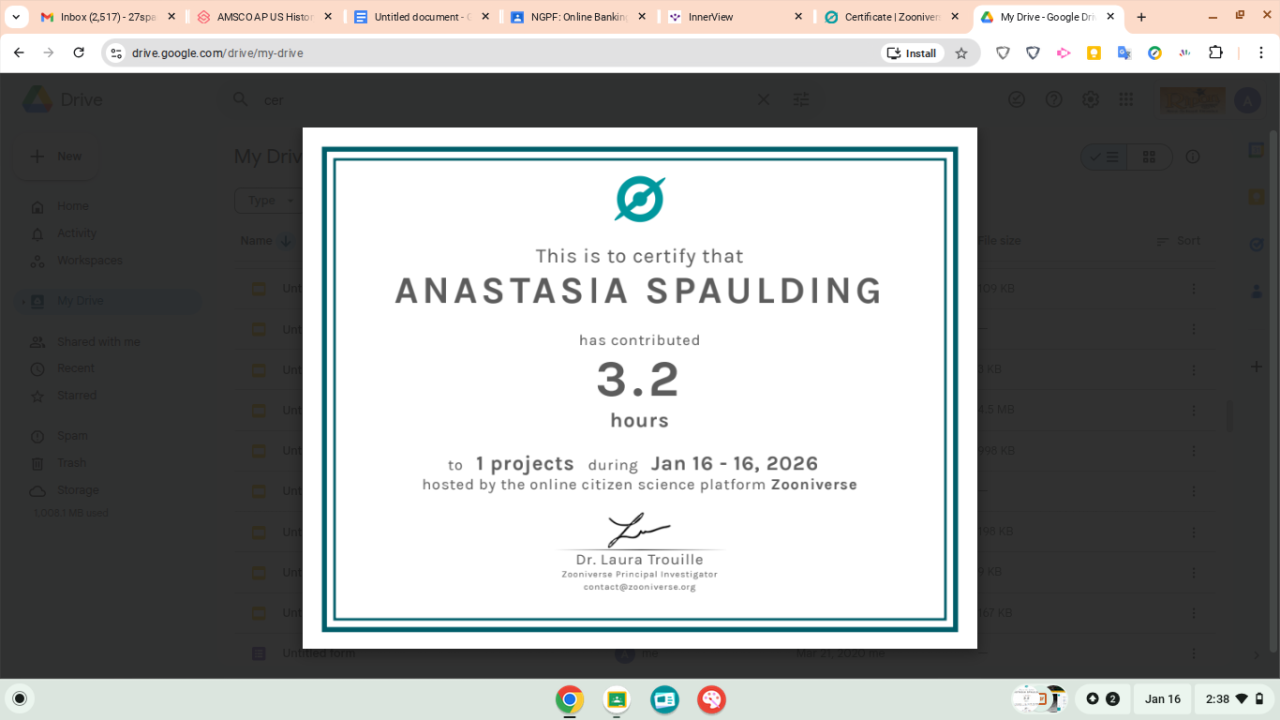Open the Jan 16 calendar date in shelf

[1163, 699]
